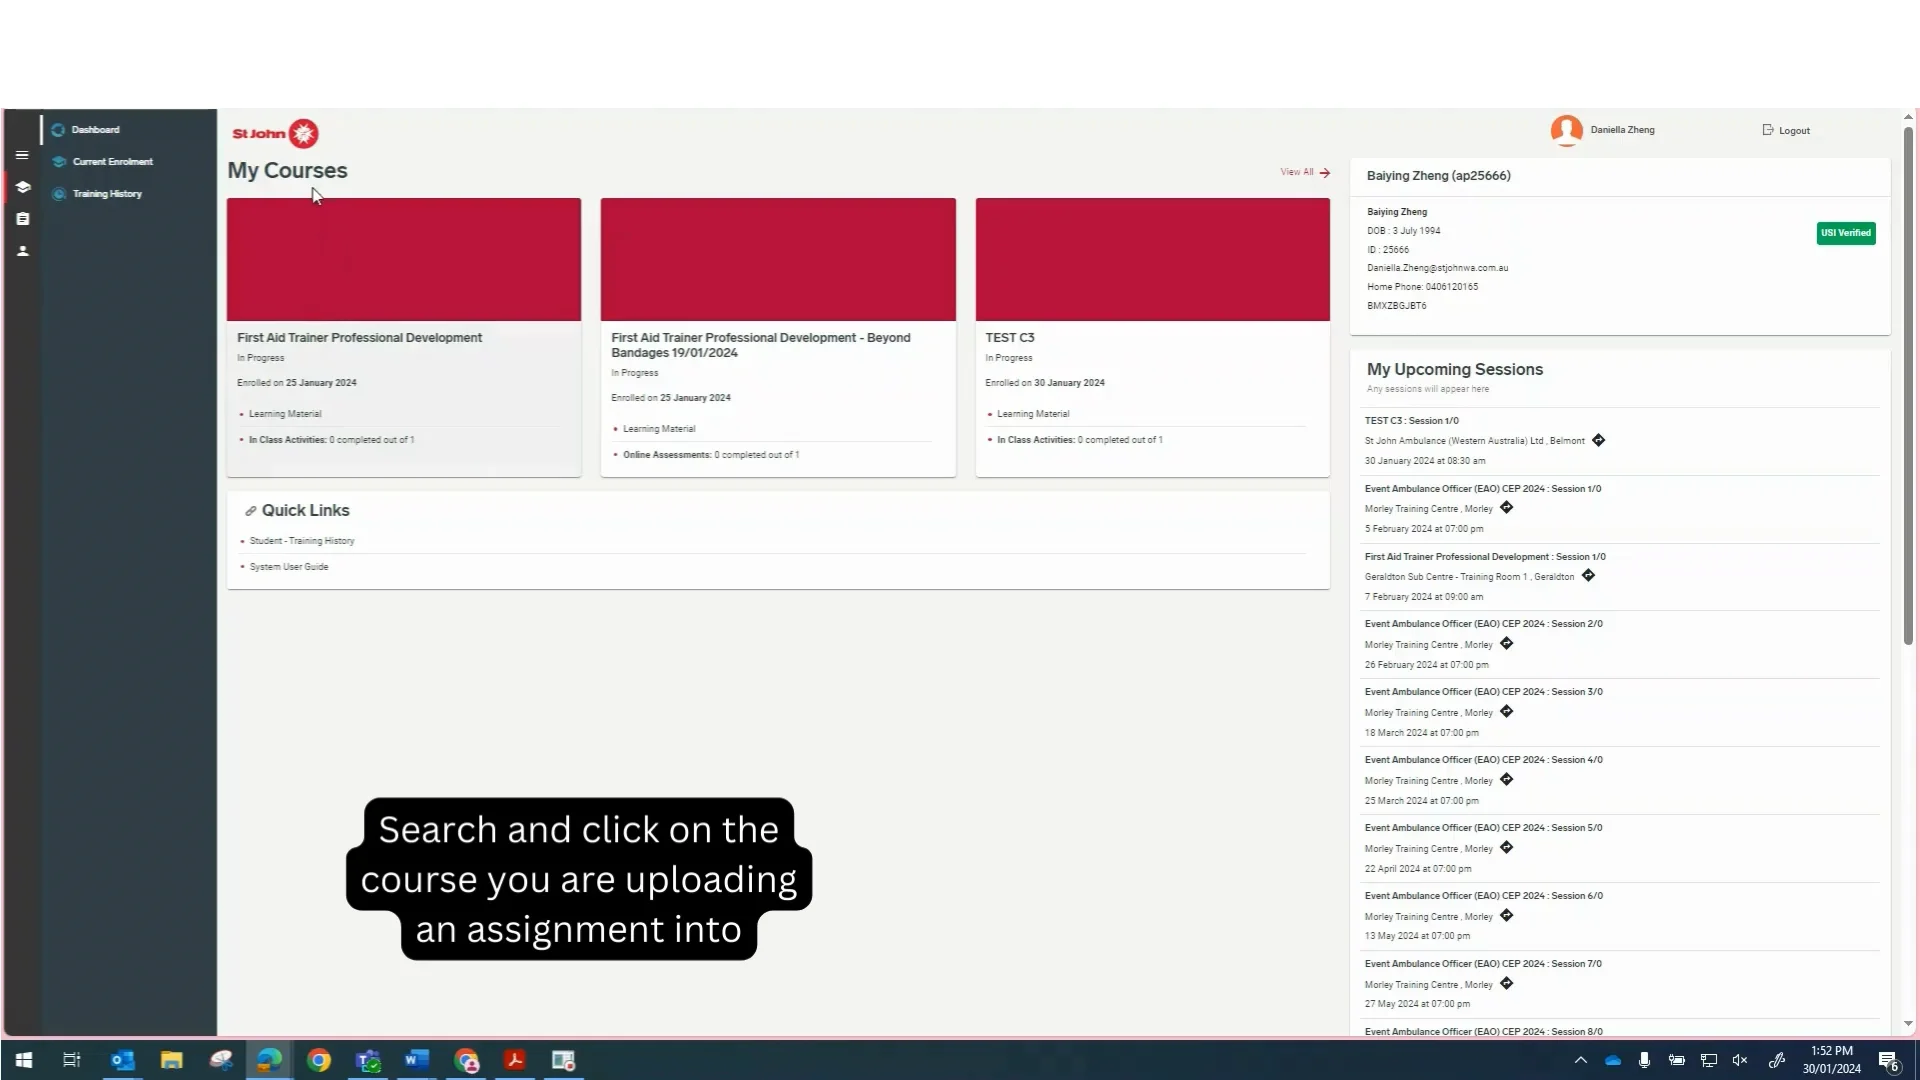This screenshot has width=1920, height=1080.
Task: Open Dashboard from the sidebar menu
Action: [96, 129]
